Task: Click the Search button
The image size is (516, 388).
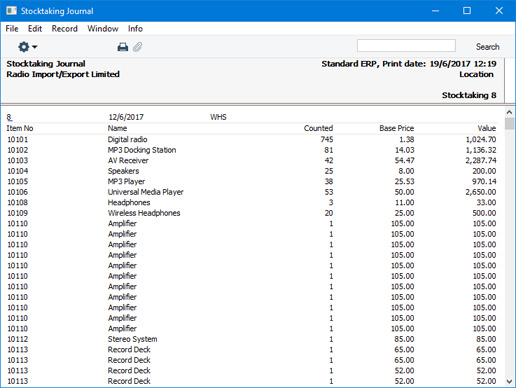Action: point(487,47)
